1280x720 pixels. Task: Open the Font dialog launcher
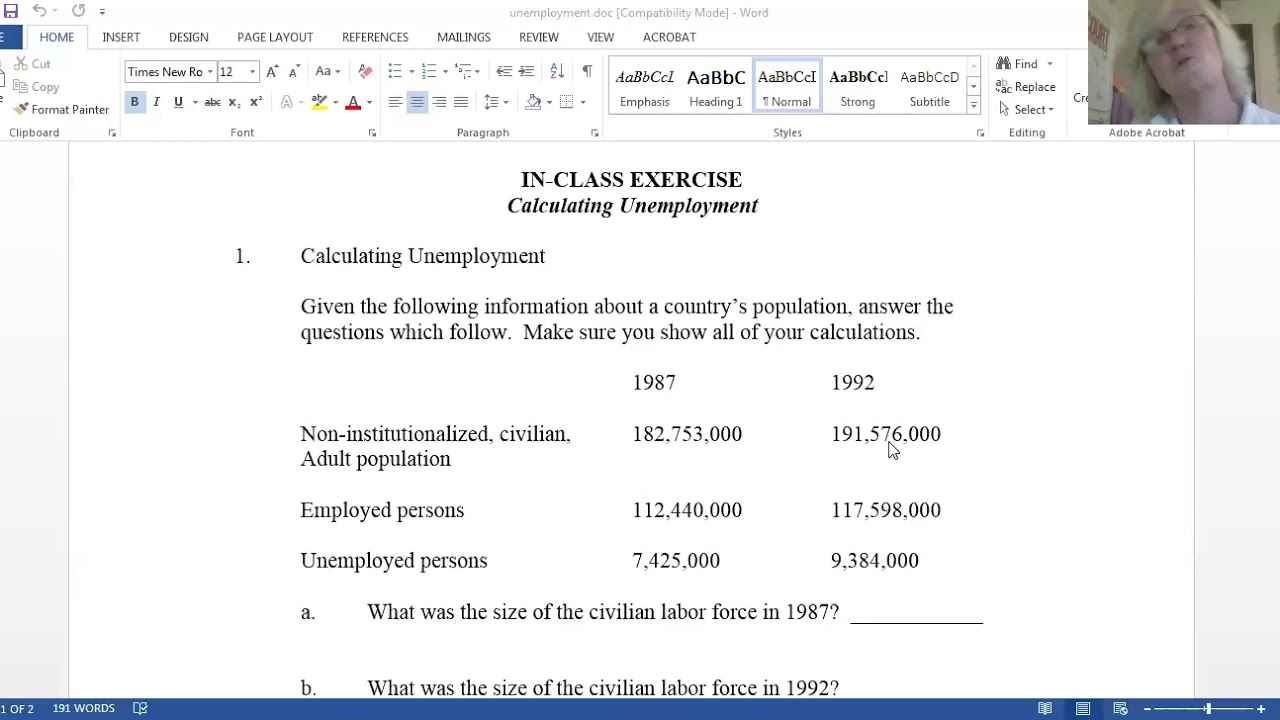372,133
